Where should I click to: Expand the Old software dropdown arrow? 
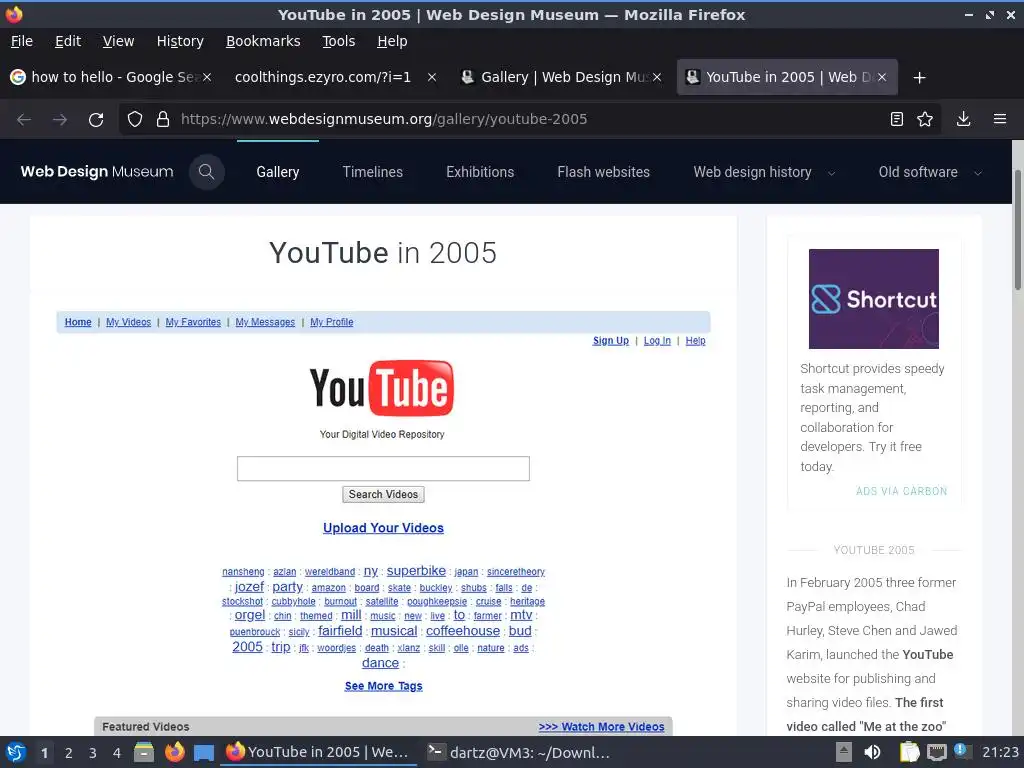978,173
